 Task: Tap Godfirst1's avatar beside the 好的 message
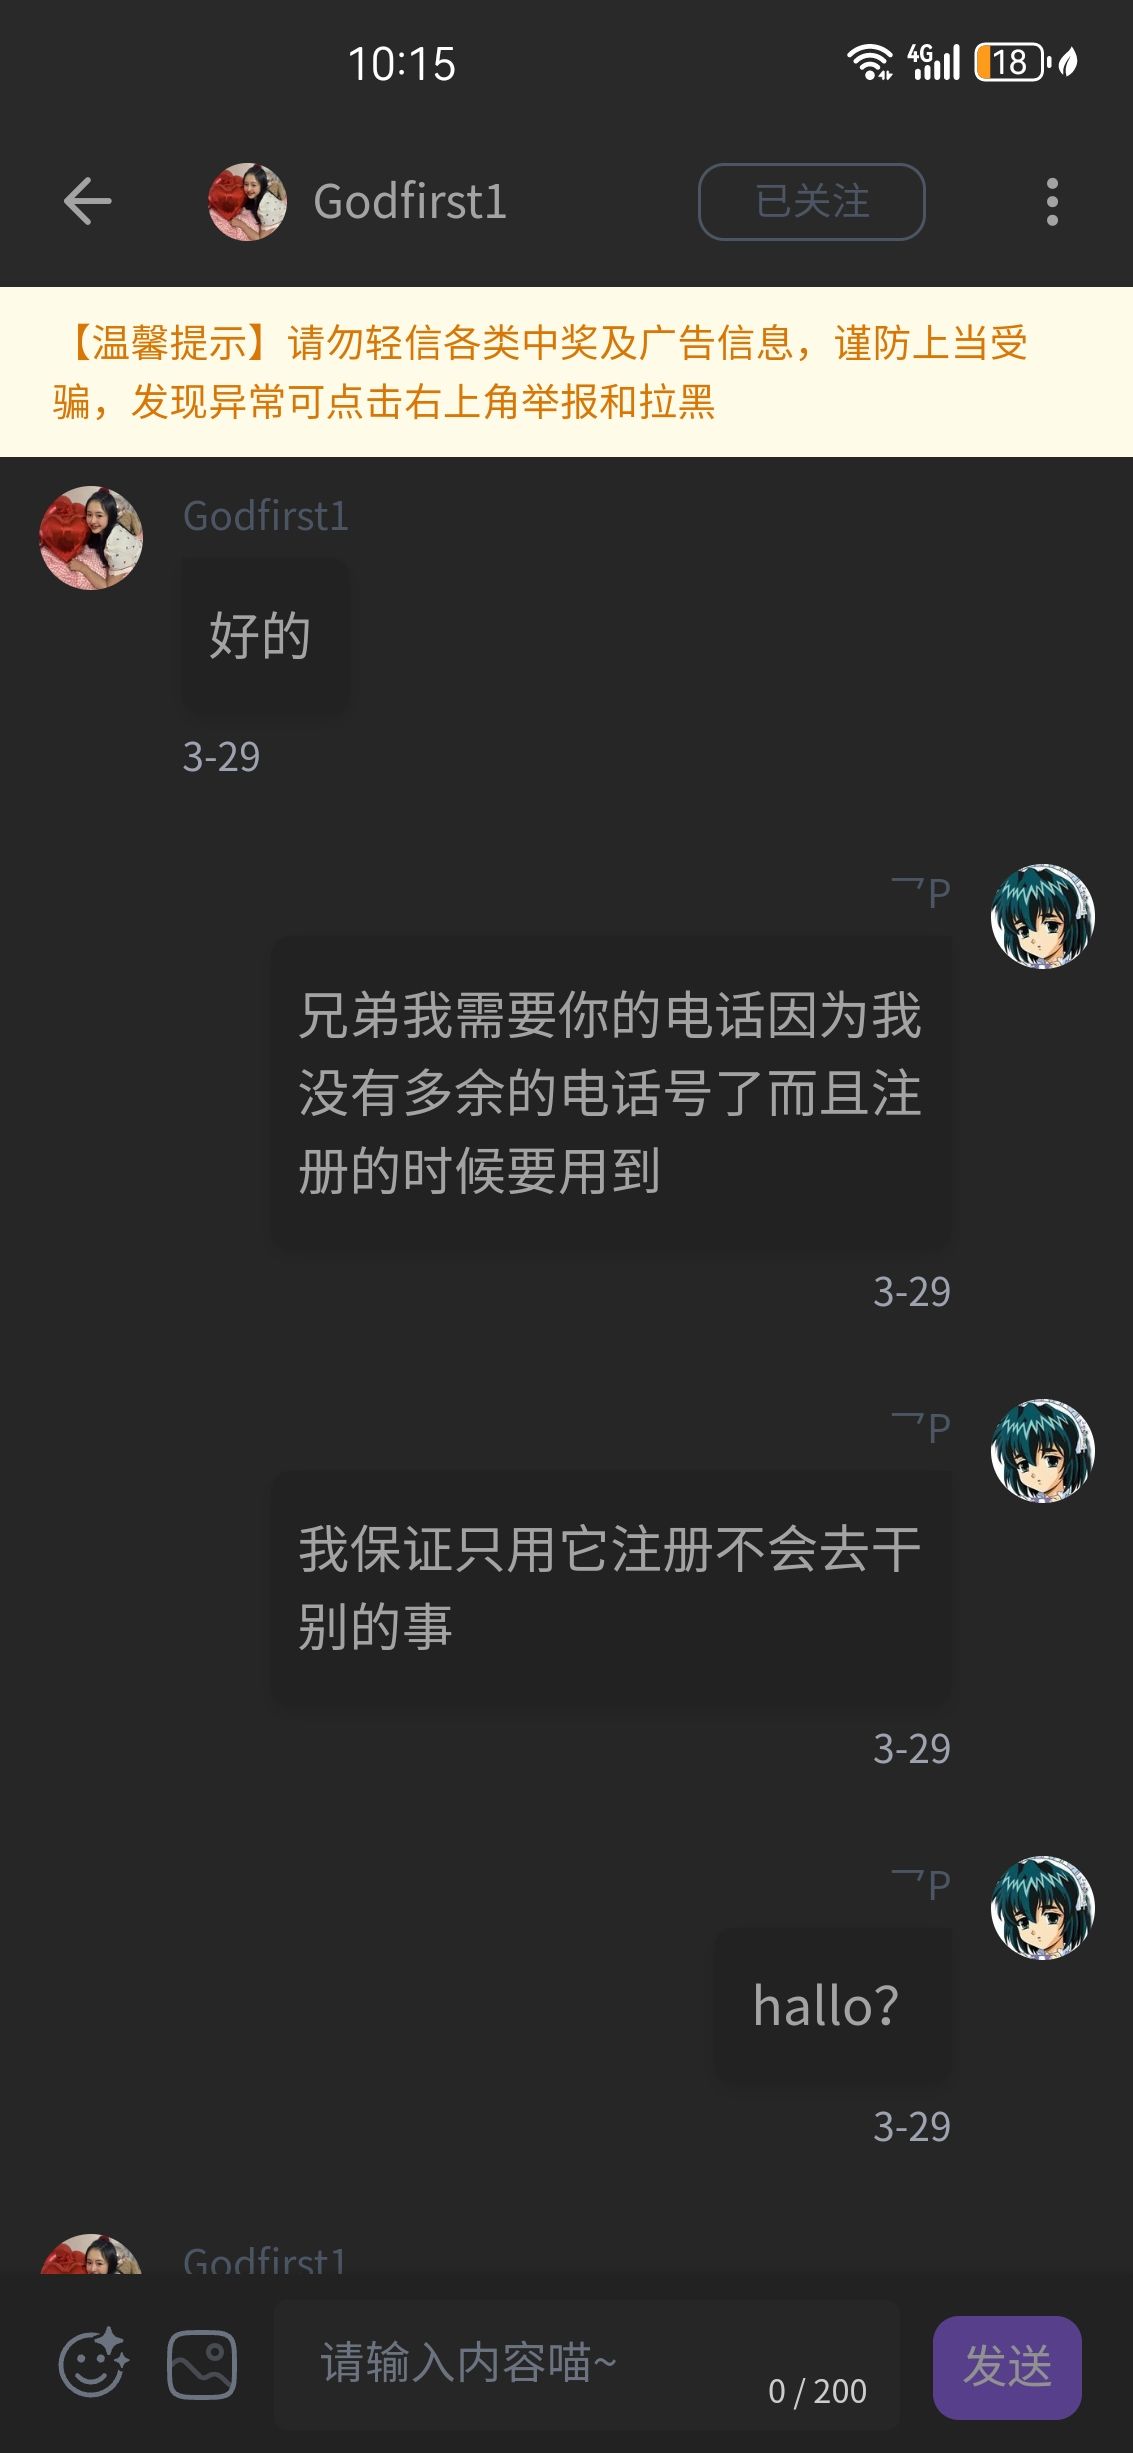[x=91, y=538]
